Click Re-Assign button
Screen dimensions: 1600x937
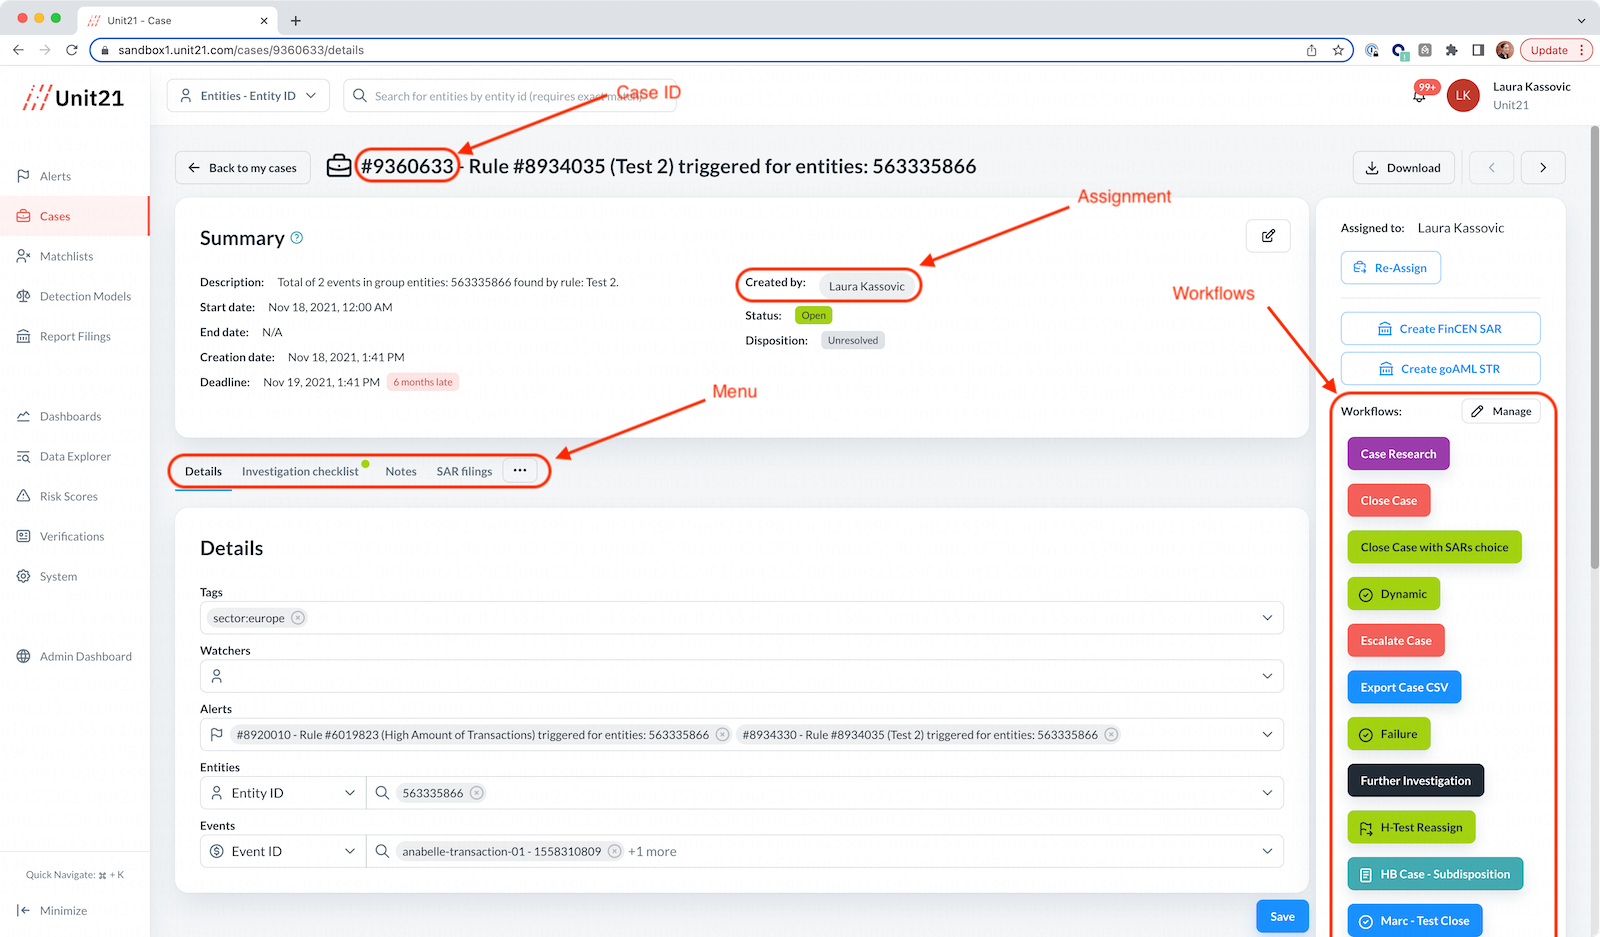coord(1390,268)
